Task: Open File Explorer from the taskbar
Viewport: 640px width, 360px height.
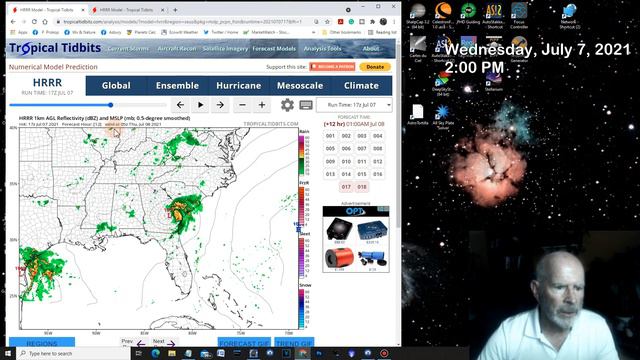Action: (172, 353)
